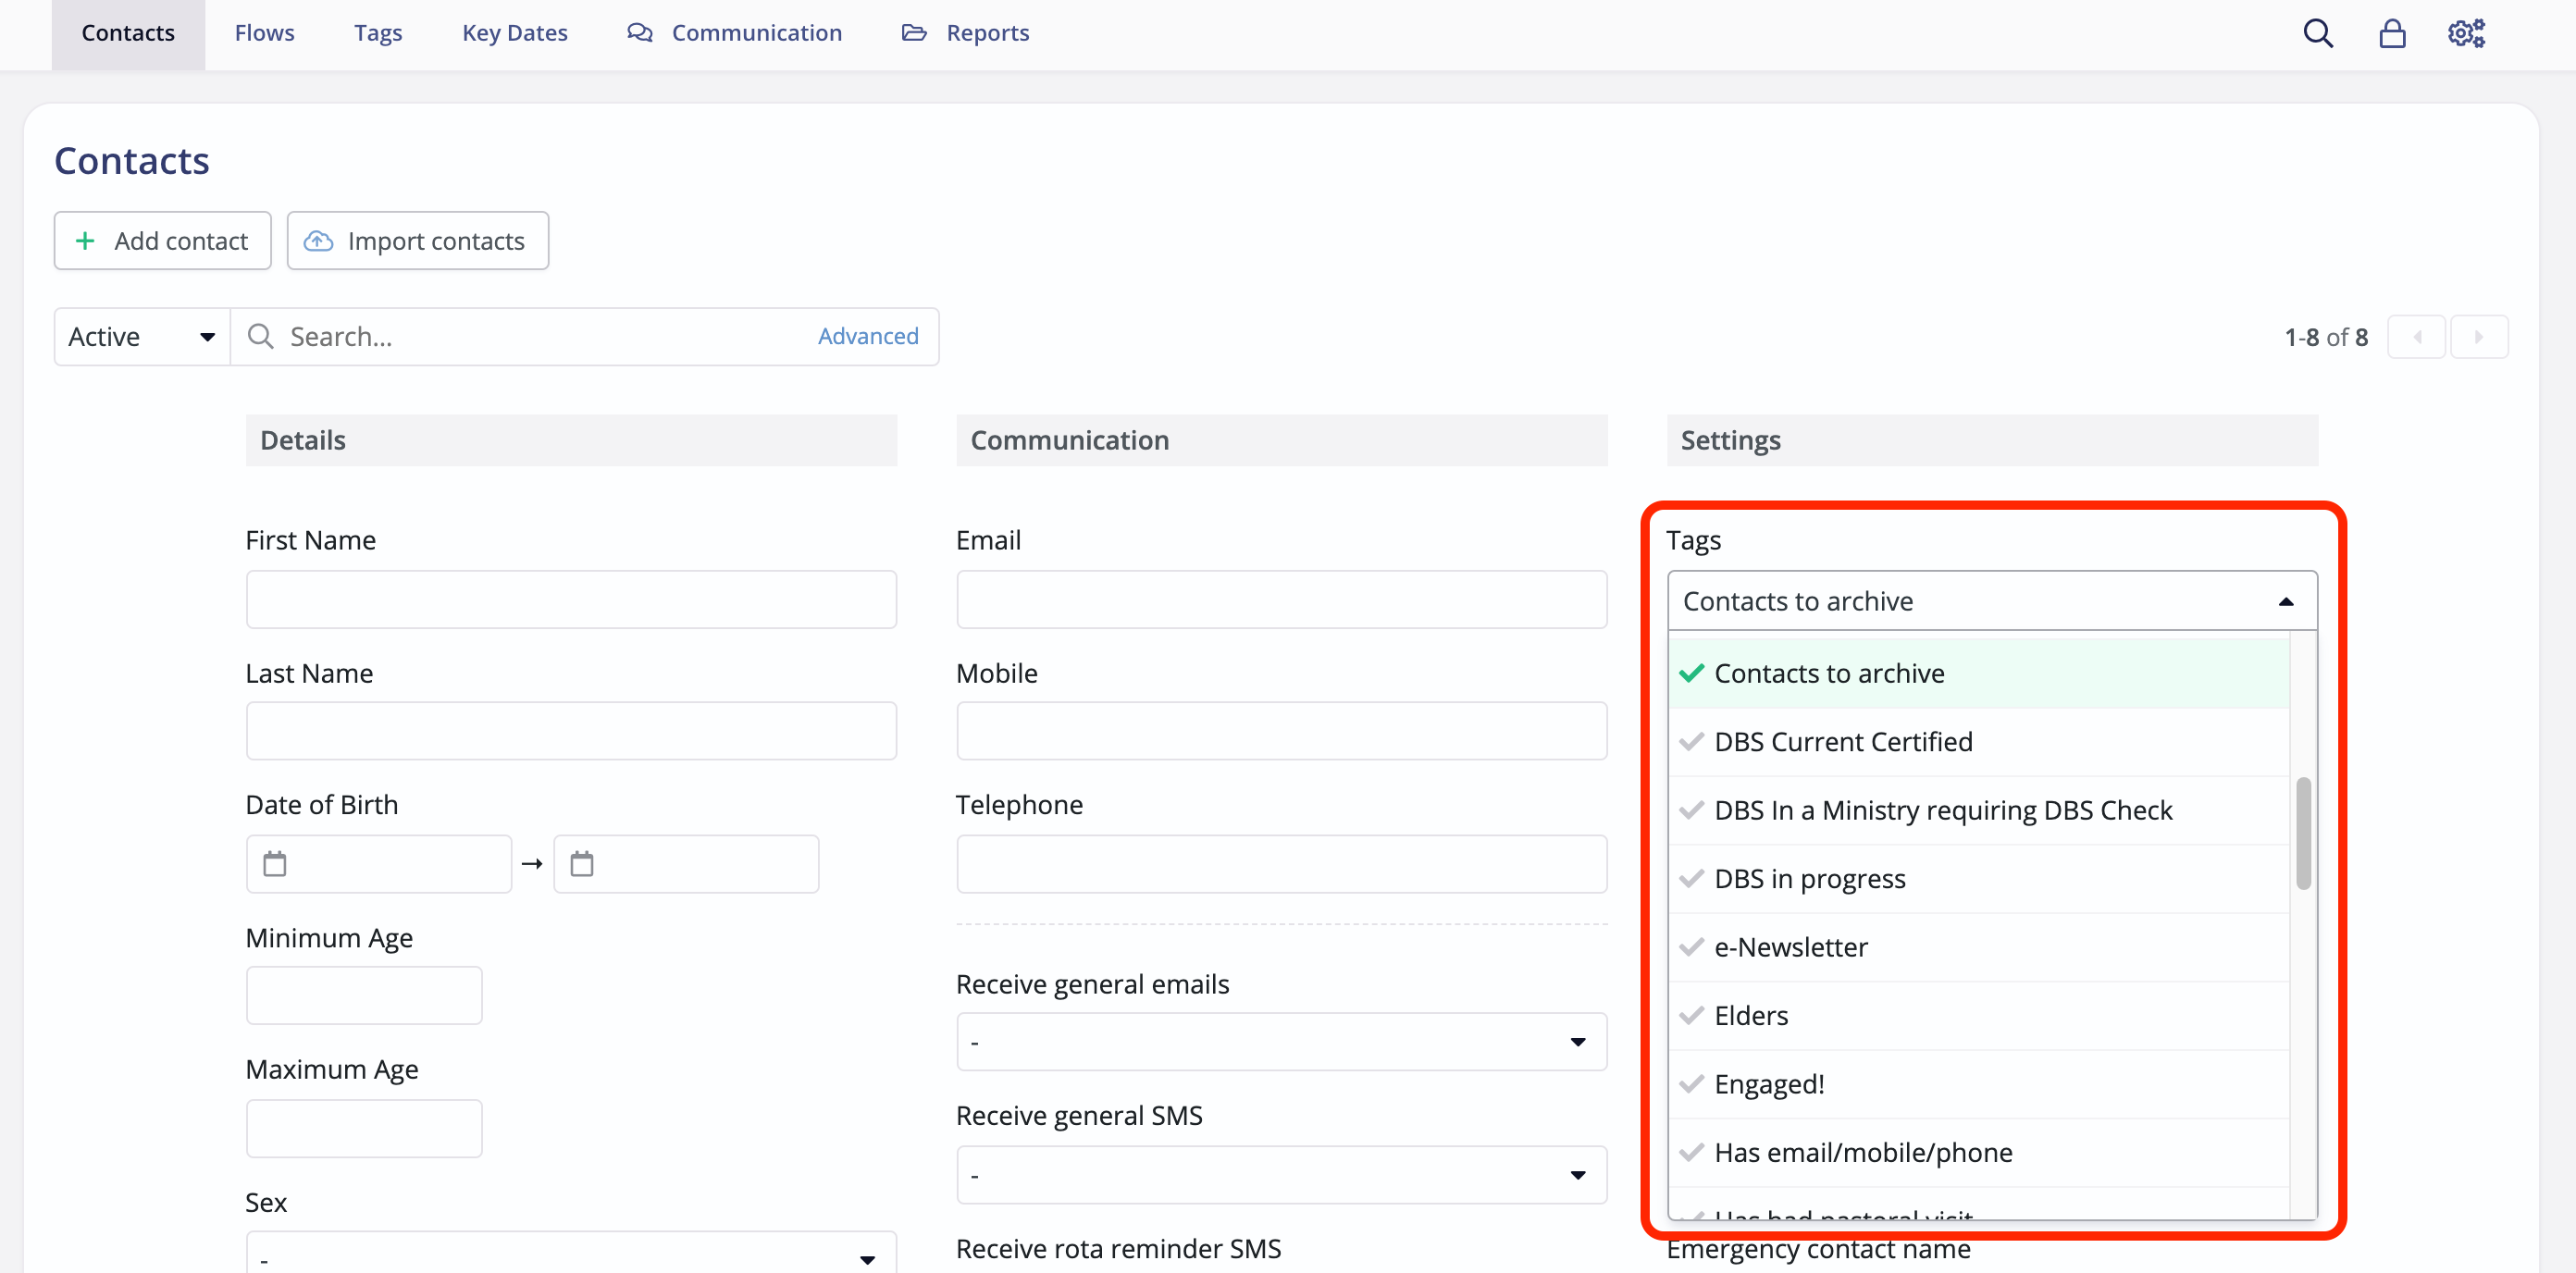This screenshot has width=2576, height=1273.
Task: Open the lock icon in the top bar
Action: coord(2392,32)
